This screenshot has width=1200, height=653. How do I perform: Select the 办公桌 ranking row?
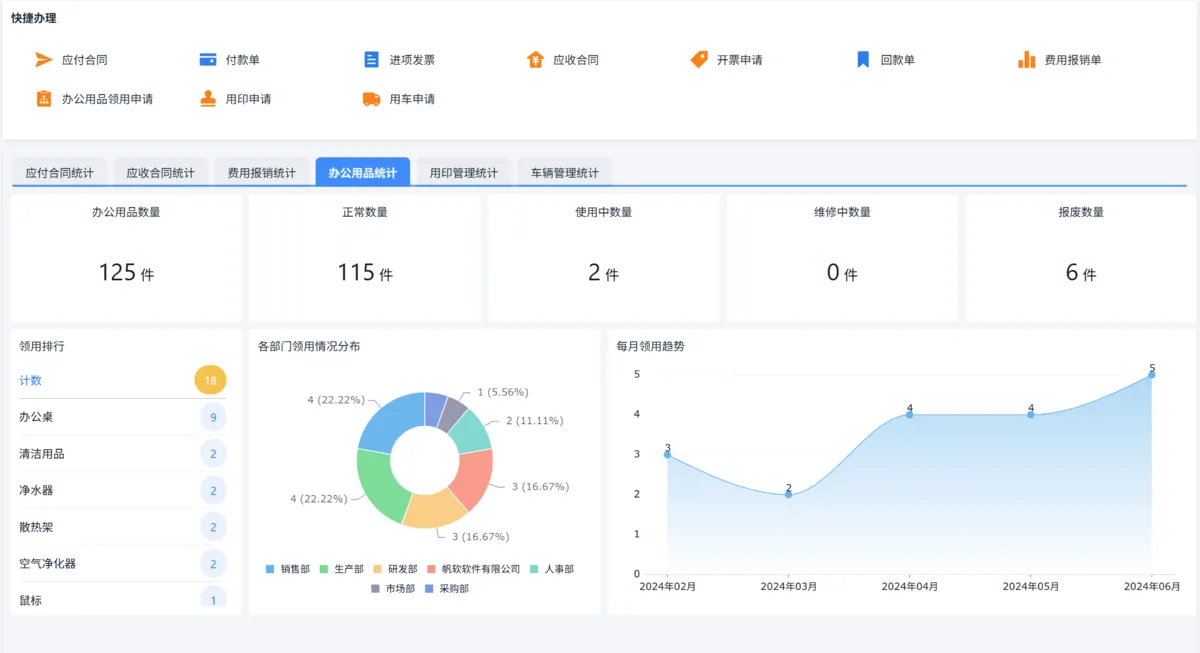(123, 417)
